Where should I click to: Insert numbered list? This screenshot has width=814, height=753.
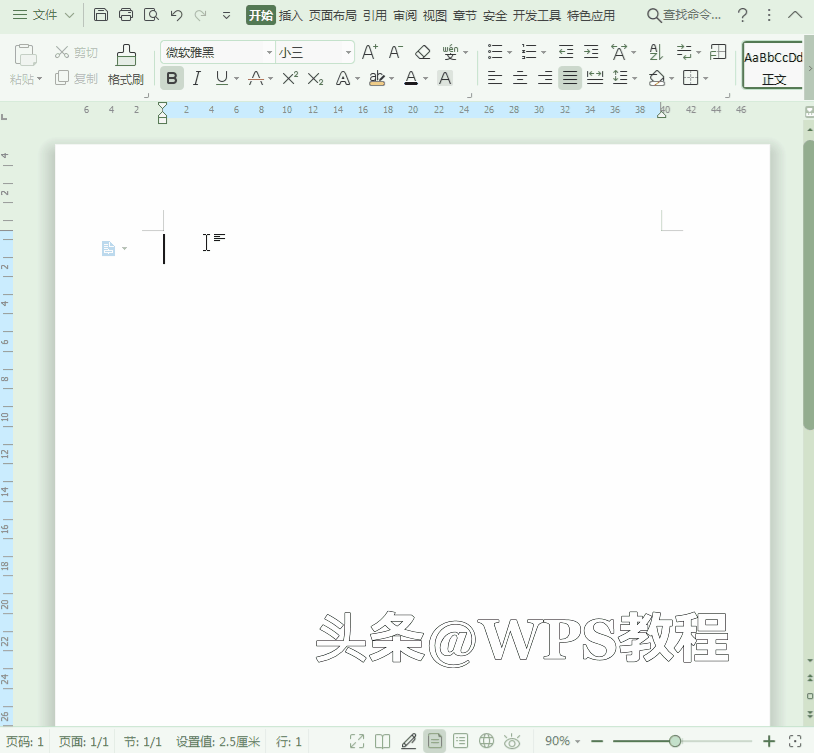pyautogui.click(x=529, y=52)
